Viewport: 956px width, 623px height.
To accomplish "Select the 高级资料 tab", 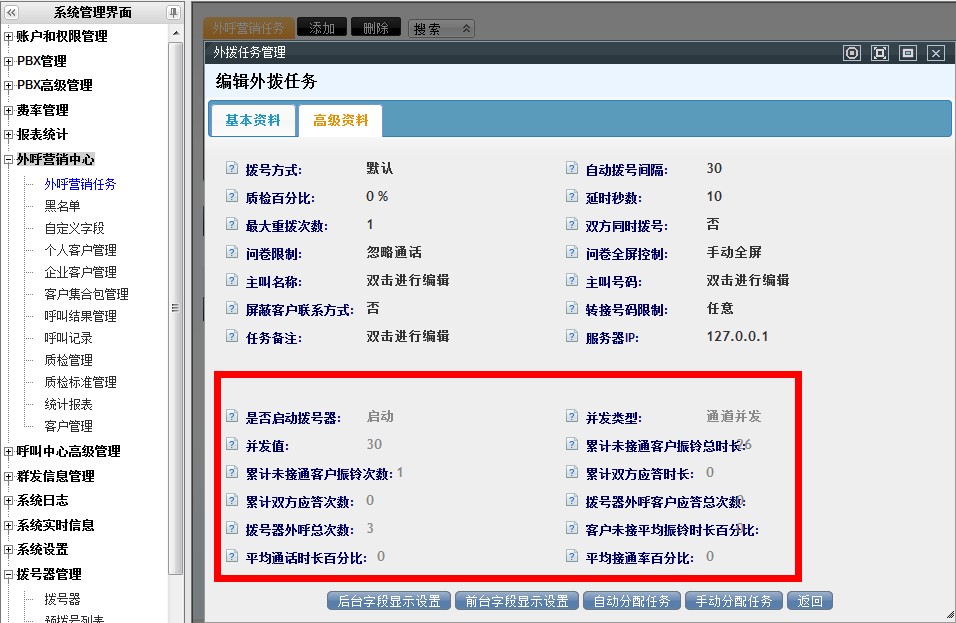I will coord(340,120).
